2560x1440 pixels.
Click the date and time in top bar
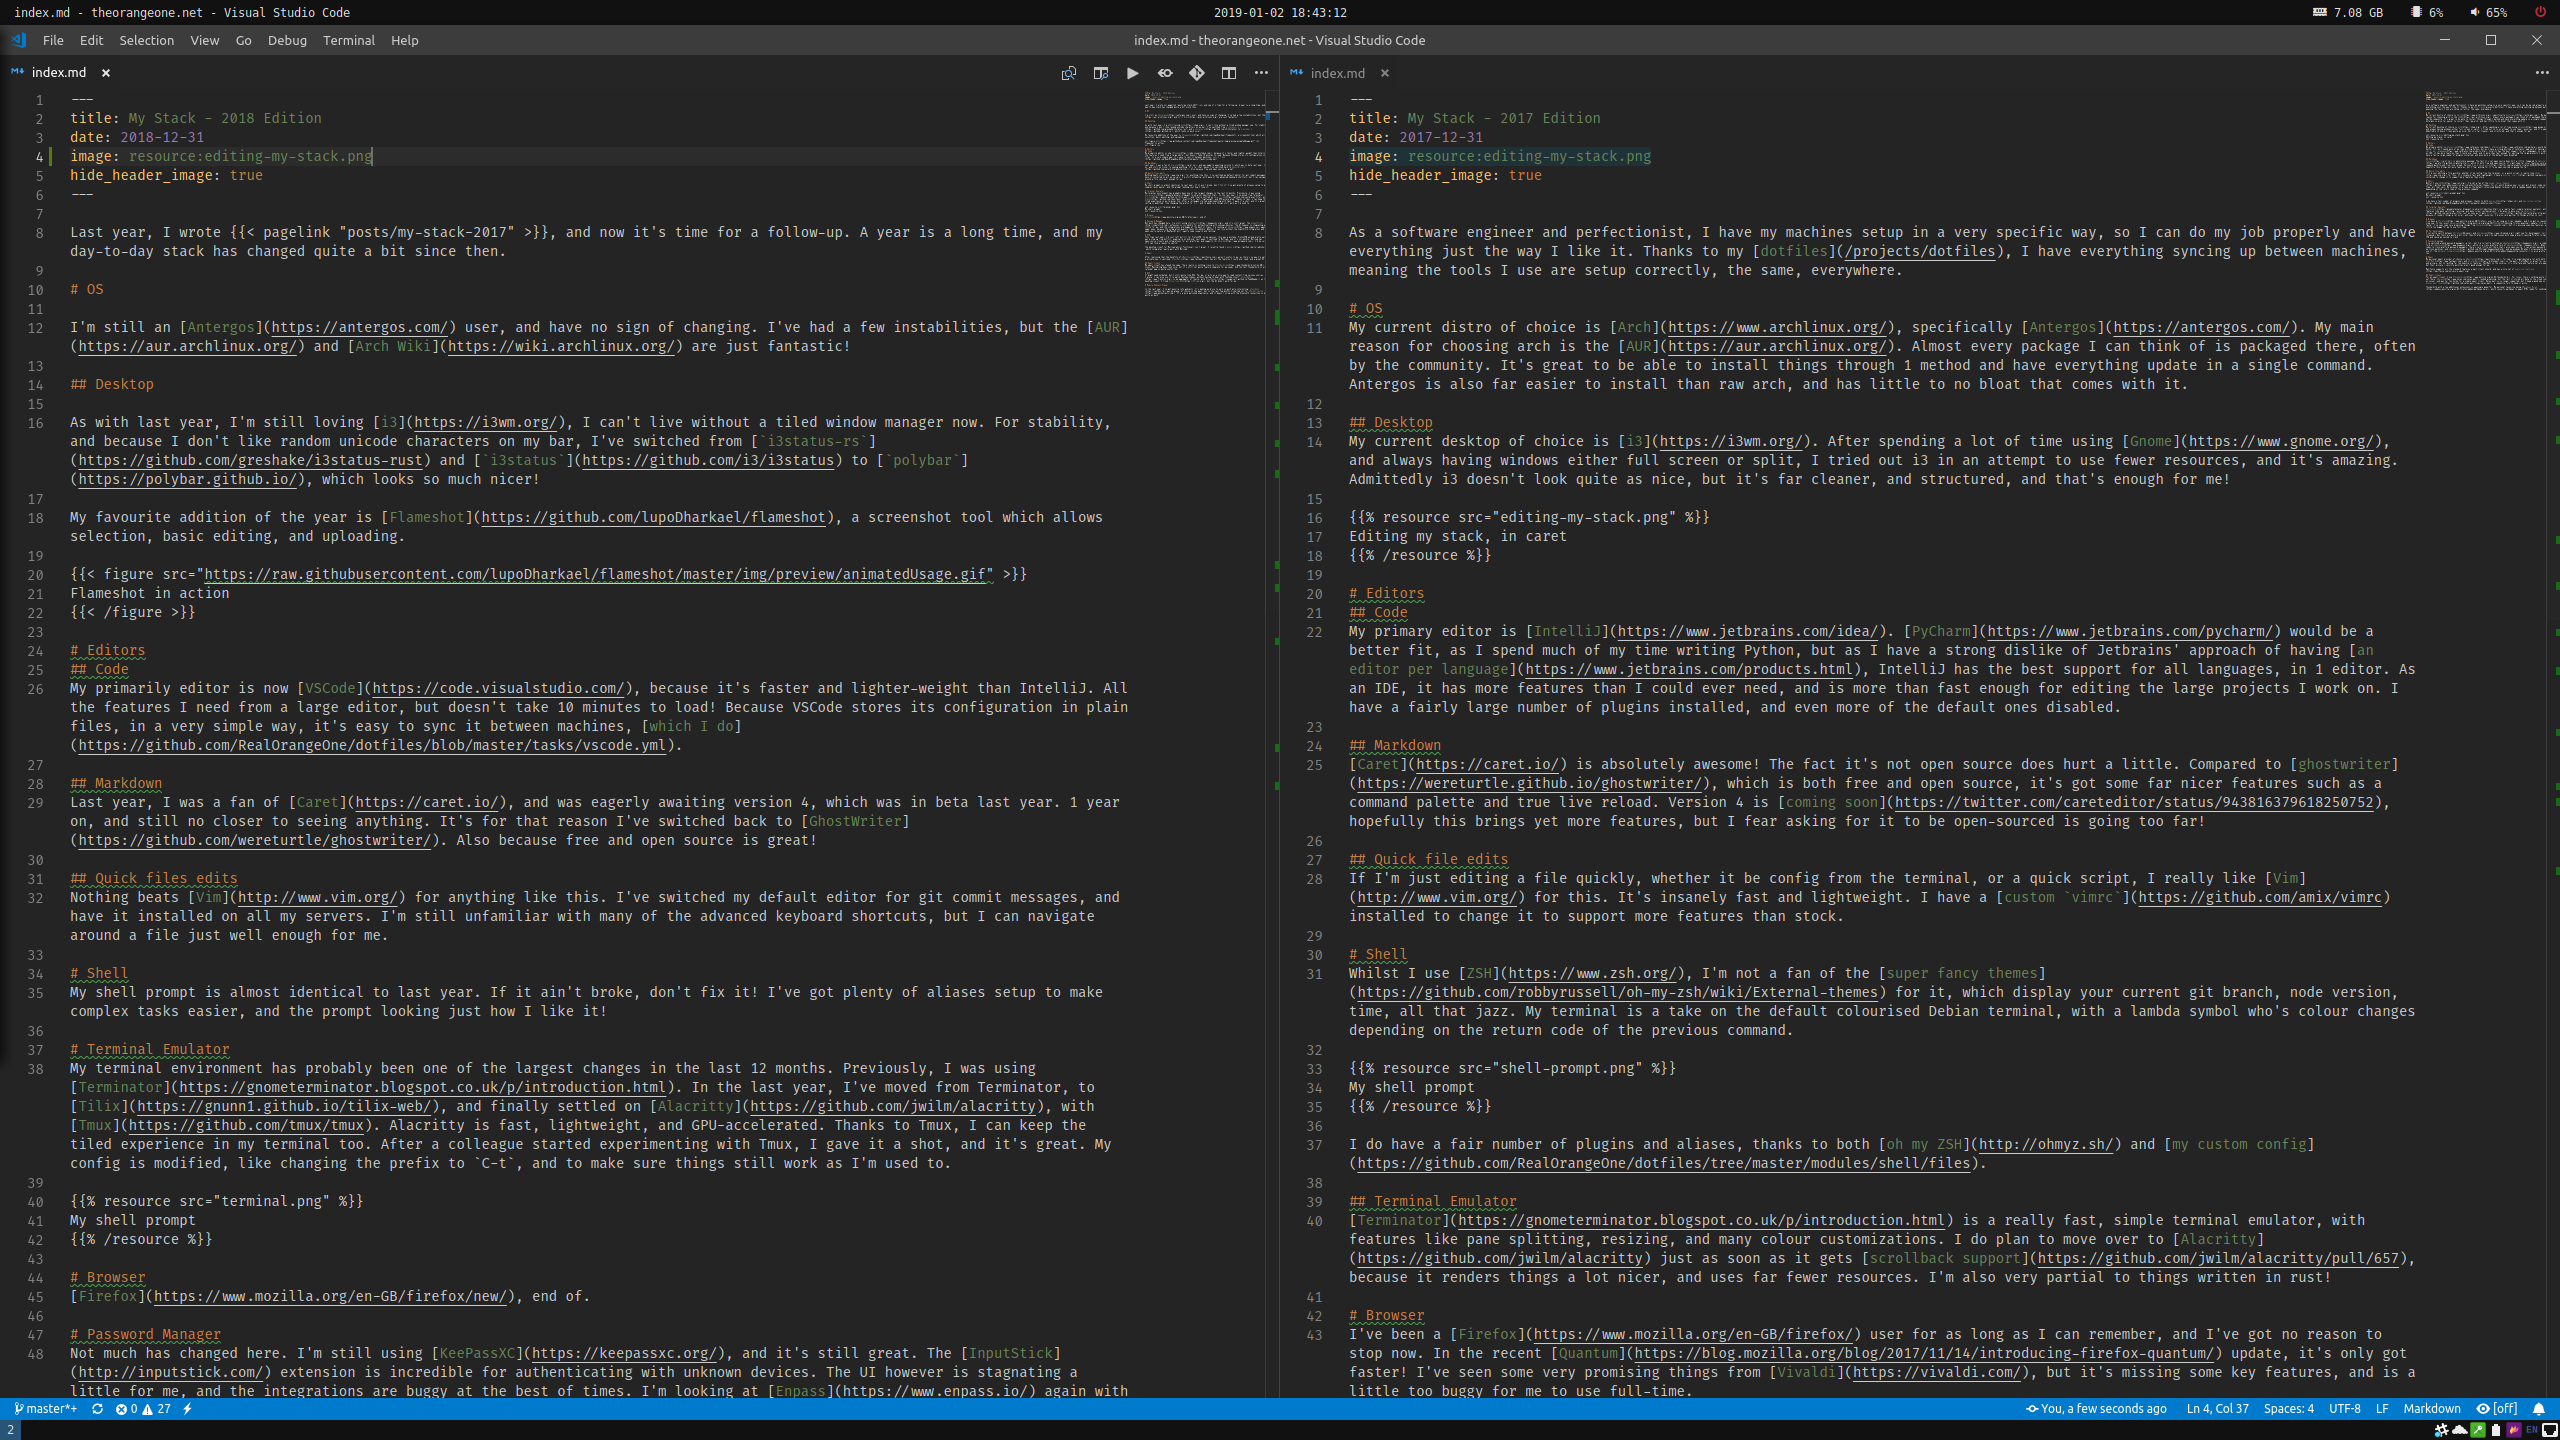[x=1280, y=12]
